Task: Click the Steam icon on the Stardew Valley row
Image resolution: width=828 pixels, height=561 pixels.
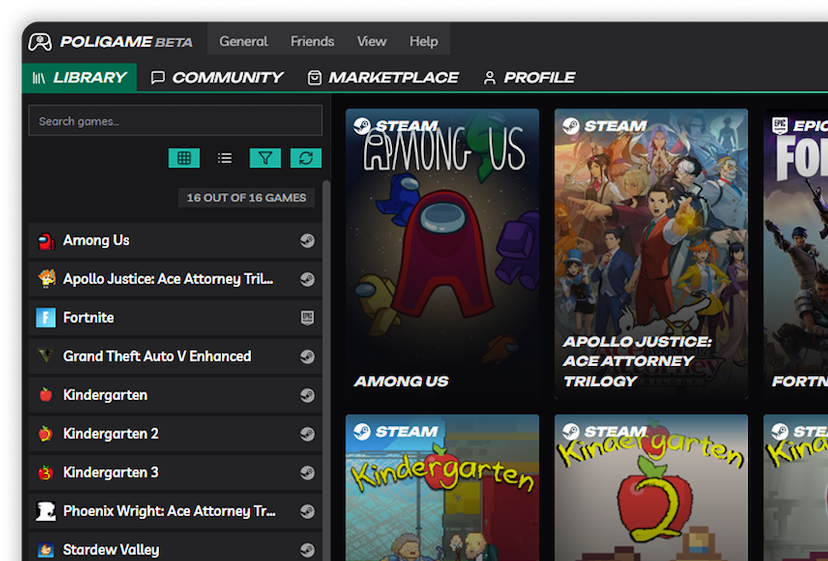Action: click(307, 550)
